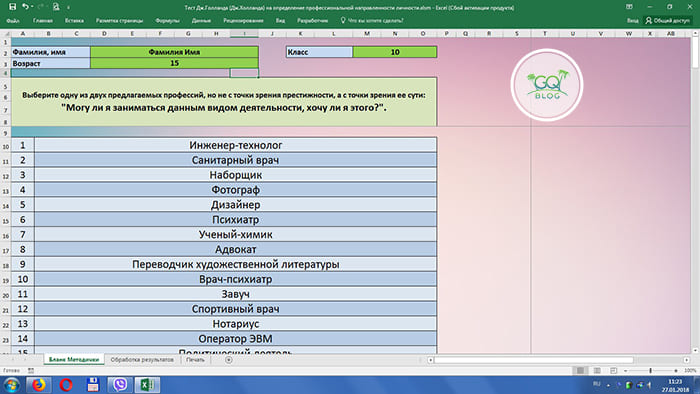Open the Undo history dropdown arrow
Viewport: 700px width, 394px height.
pos(32,7)
